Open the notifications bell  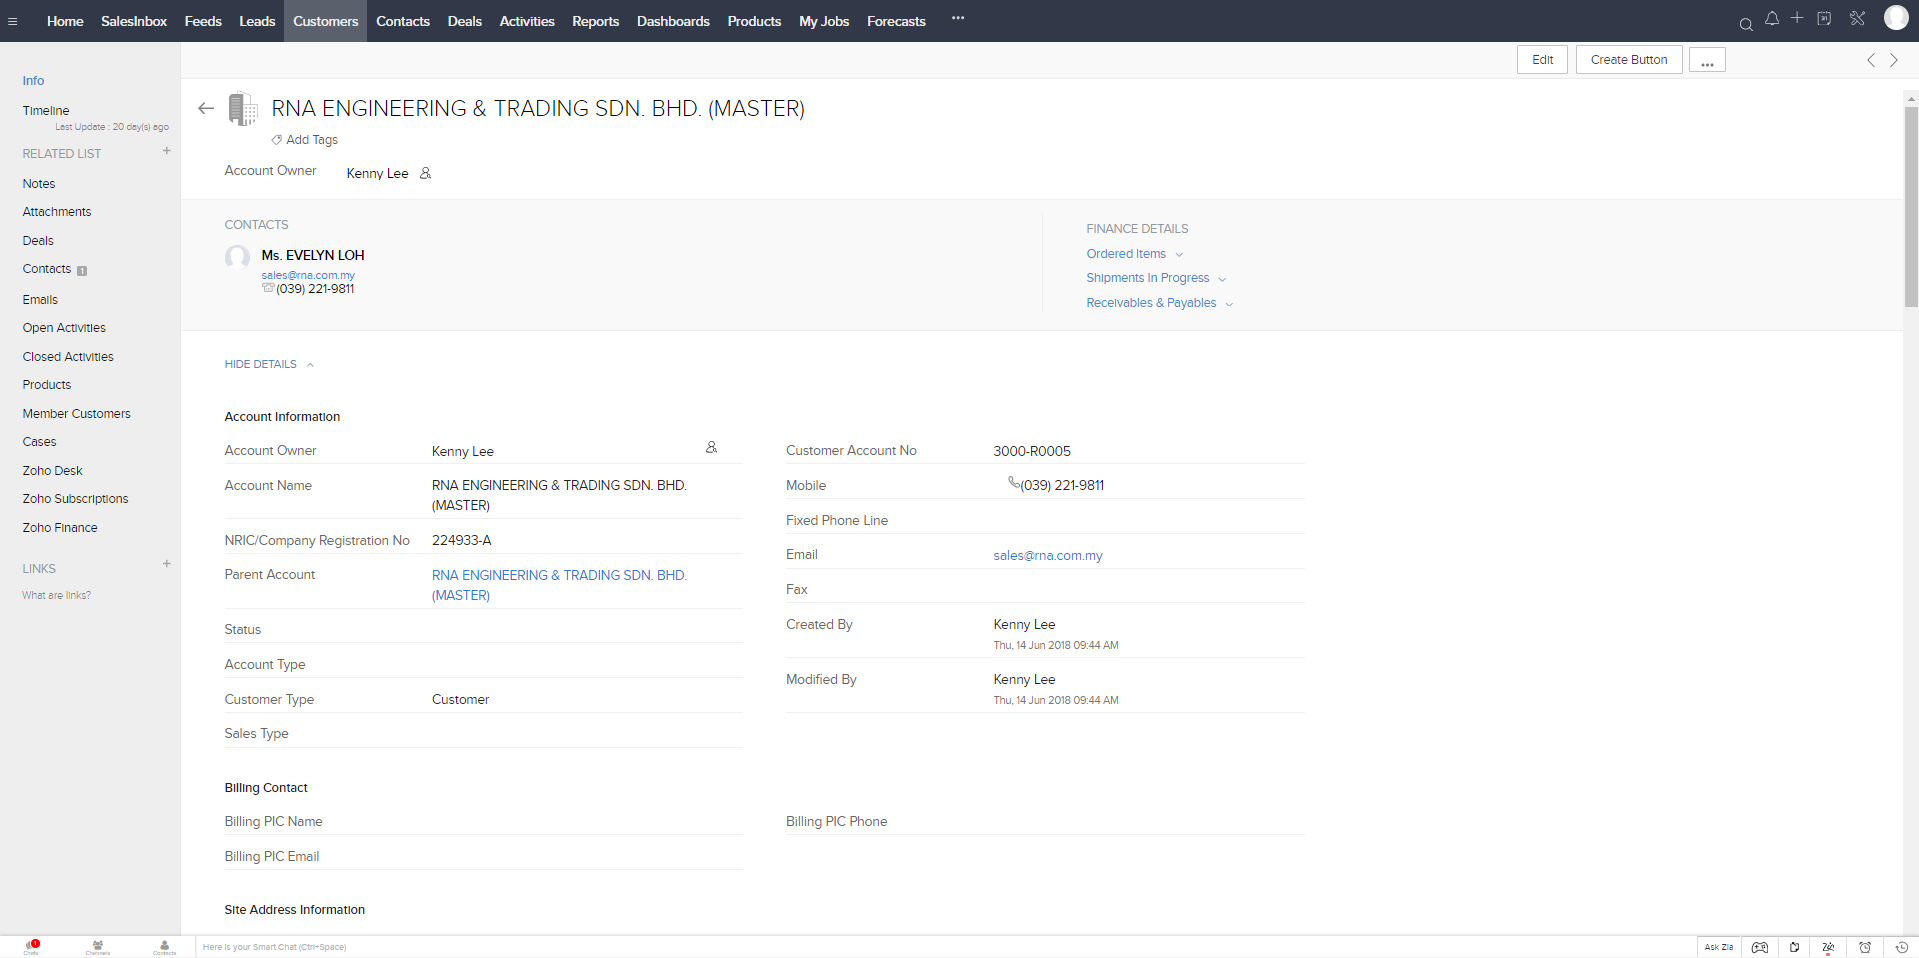pos(1772,19)
